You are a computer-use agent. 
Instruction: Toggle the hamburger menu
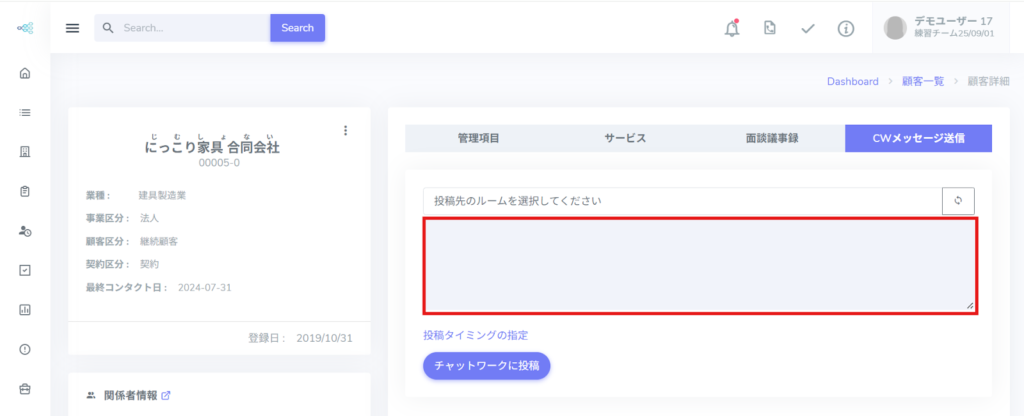pyautogui.click(x=72, y=28)
